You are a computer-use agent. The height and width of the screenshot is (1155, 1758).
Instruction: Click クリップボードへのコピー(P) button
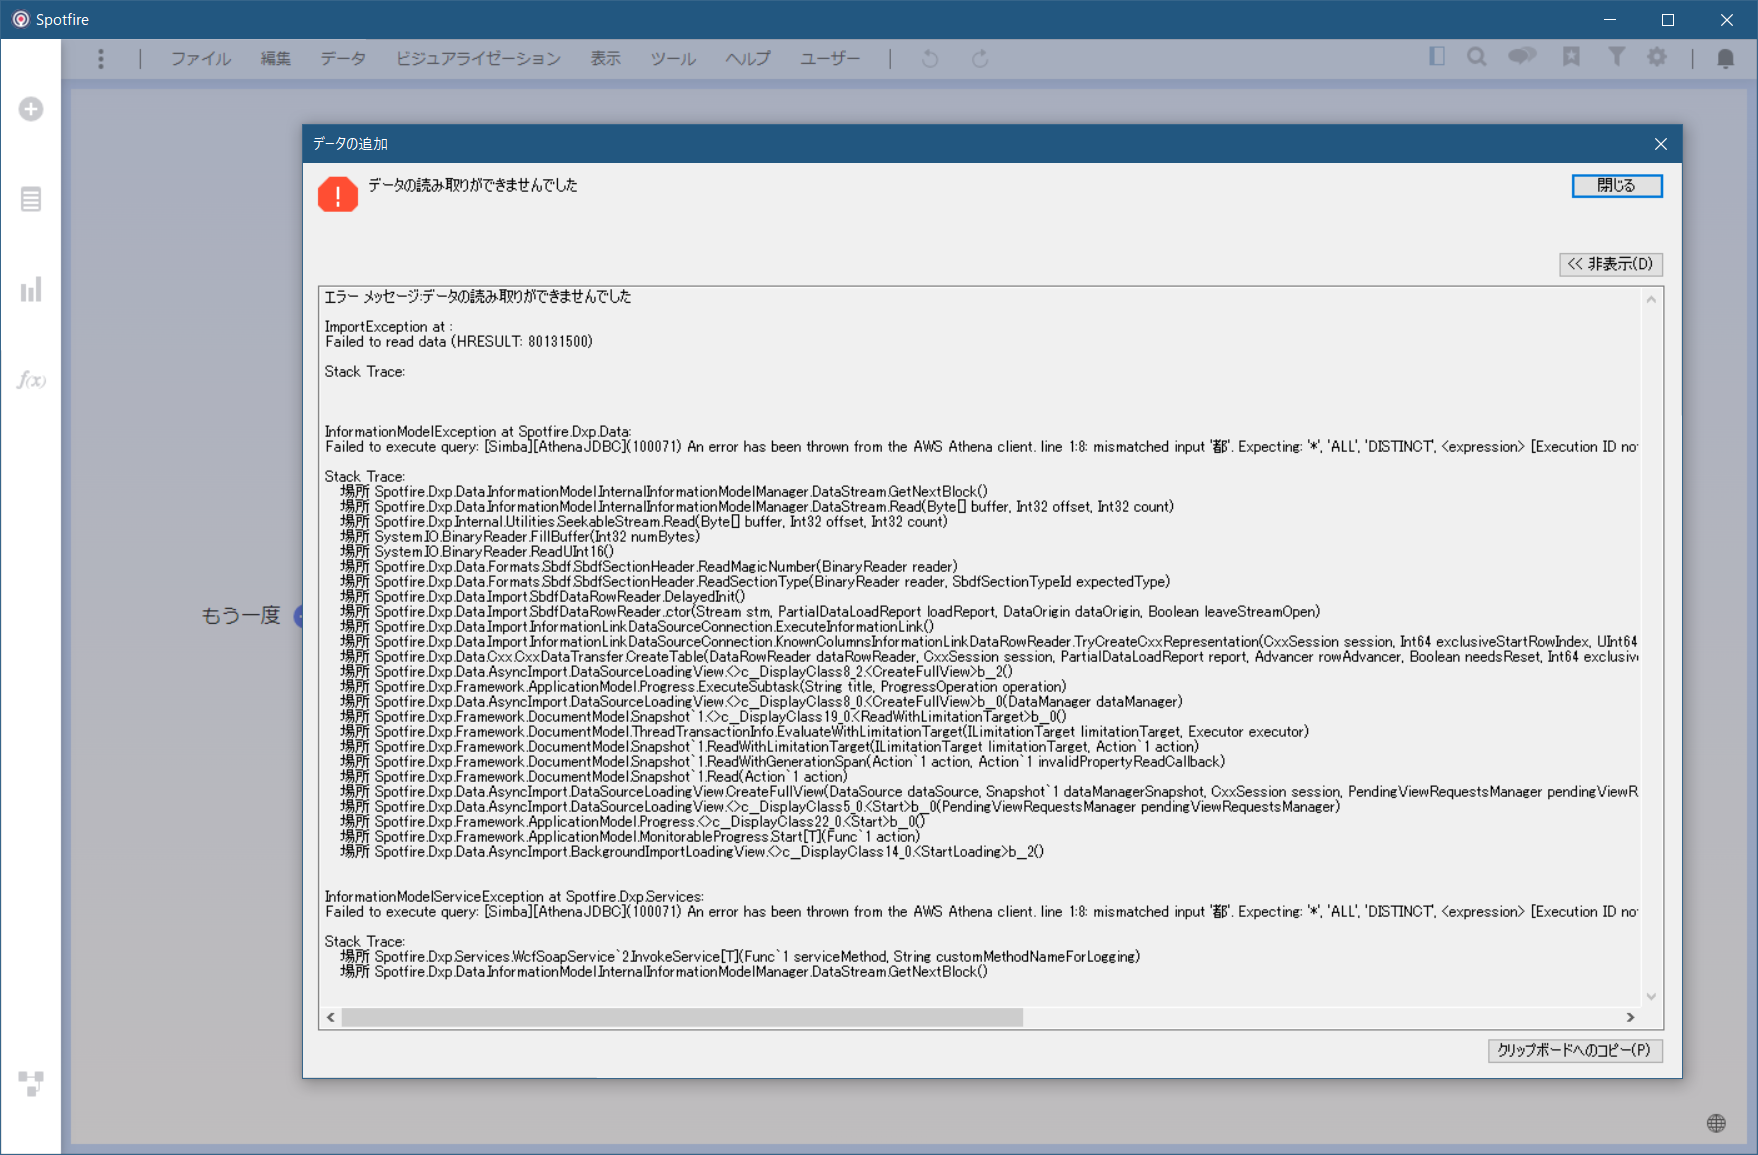click(1575, 1050)
